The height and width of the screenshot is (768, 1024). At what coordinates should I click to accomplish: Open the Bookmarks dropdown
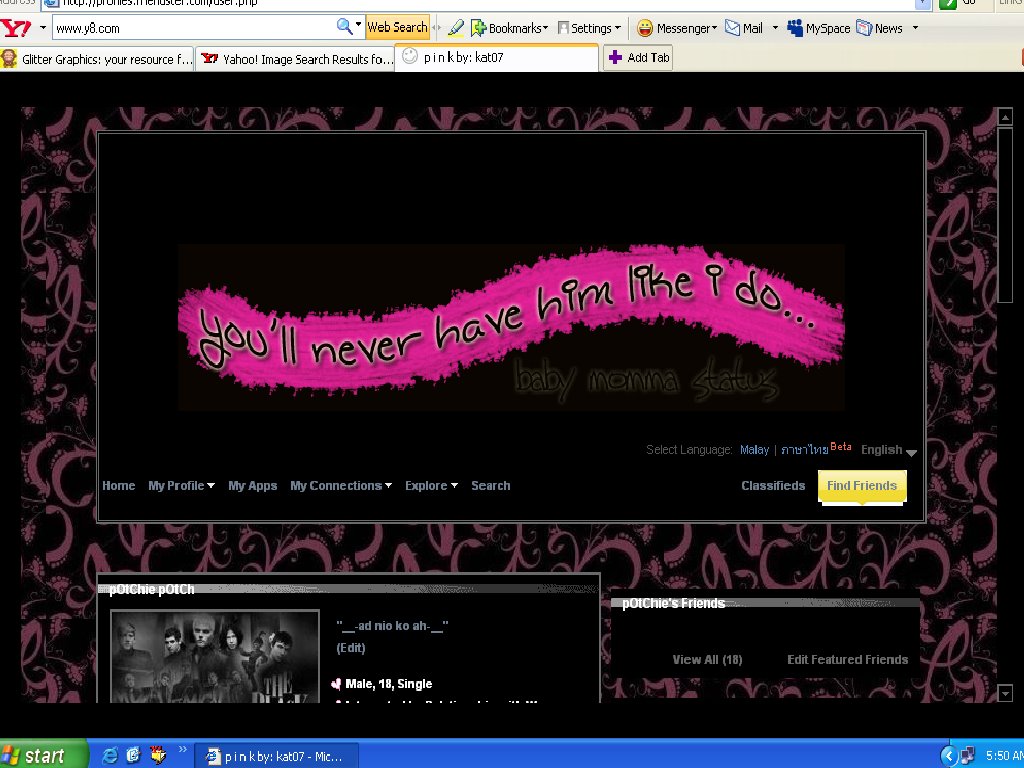[545, 28]
